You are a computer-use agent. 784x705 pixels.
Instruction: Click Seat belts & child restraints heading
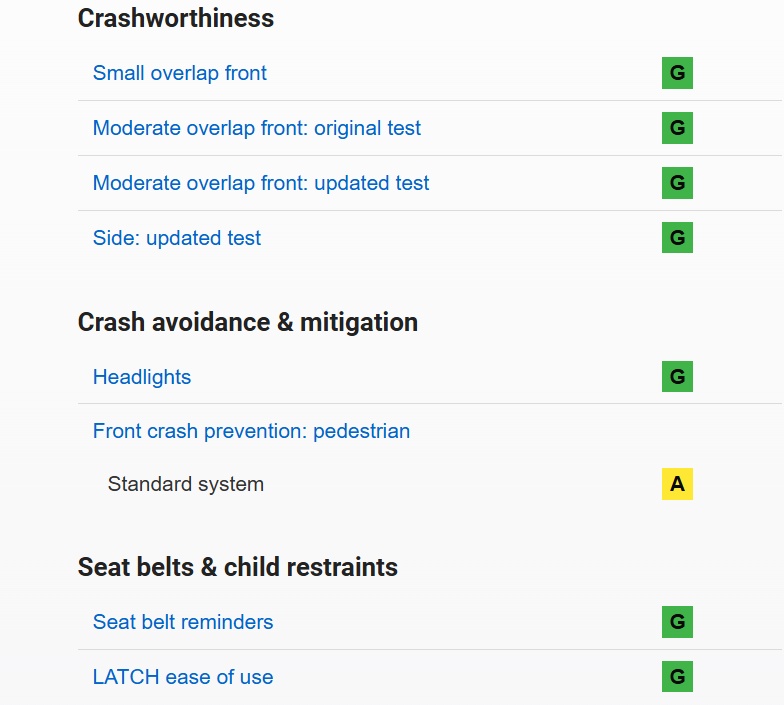tap(238, 567)
